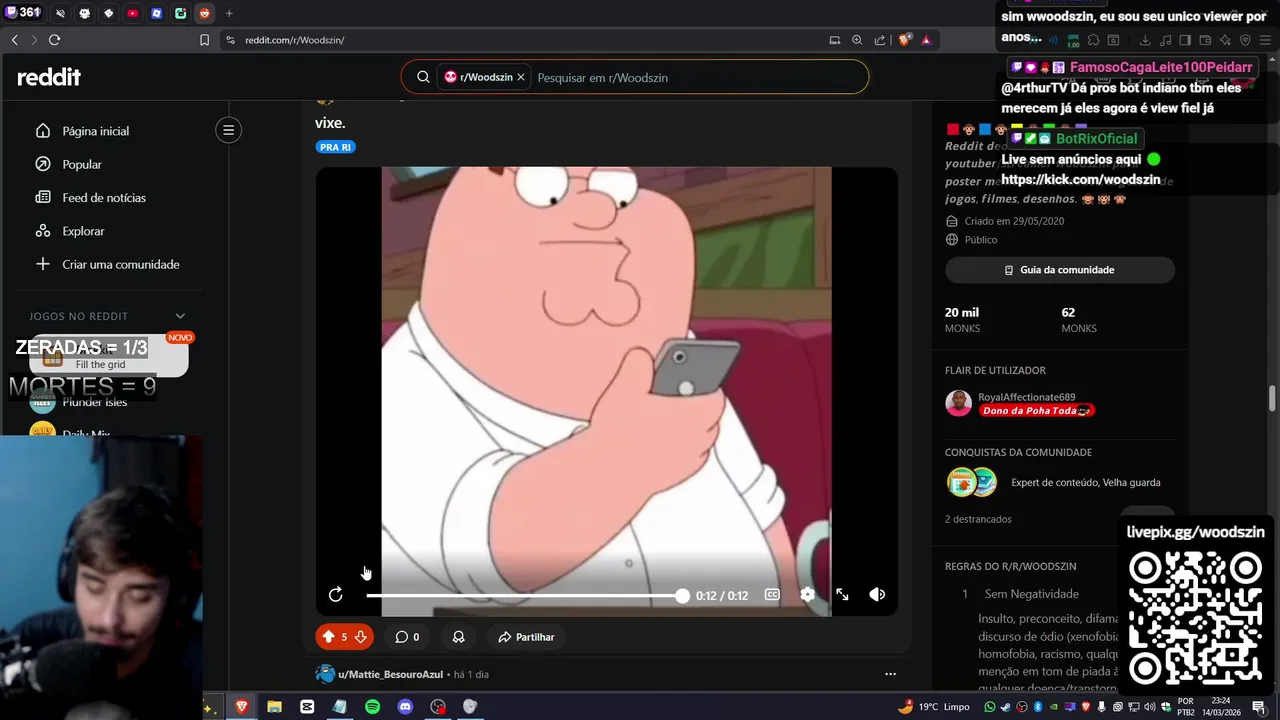This screenshot has width=1280, height=720.
Task: Open Windows notification center icon
Action: [1259, 707]
